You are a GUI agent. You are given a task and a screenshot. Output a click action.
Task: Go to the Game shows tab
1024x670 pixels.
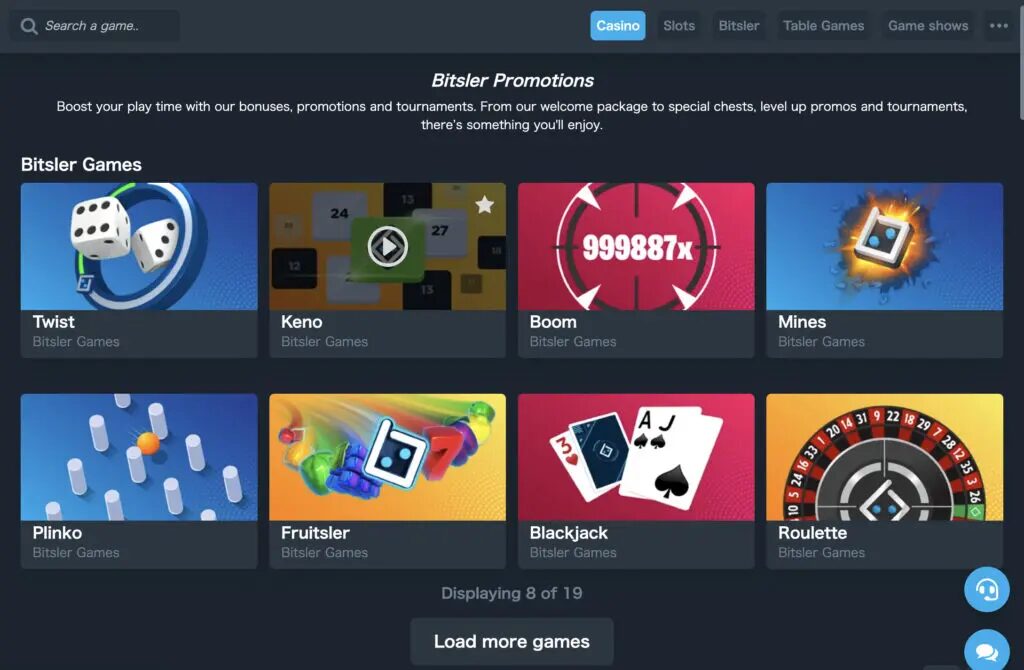928,26
